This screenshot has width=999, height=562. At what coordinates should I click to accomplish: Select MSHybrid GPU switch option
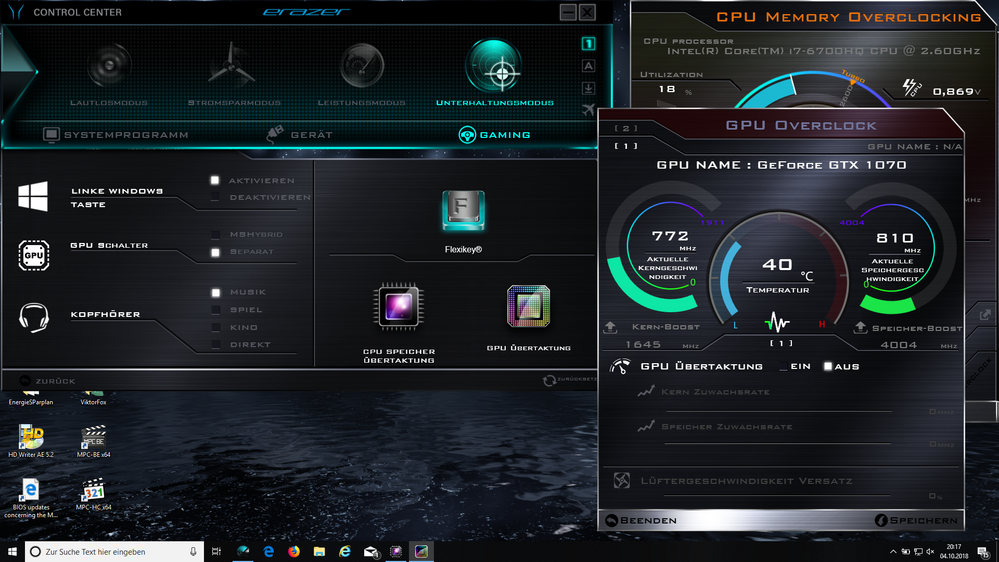(215, 235)
